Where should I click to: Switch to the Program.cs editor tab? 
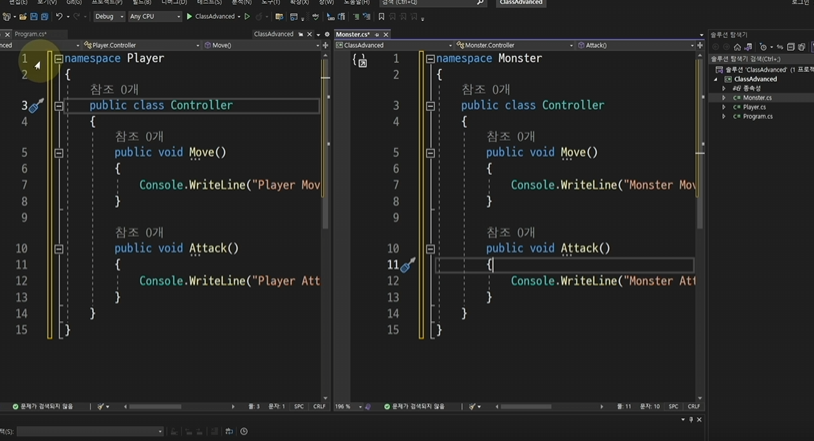tap(30, 34)
